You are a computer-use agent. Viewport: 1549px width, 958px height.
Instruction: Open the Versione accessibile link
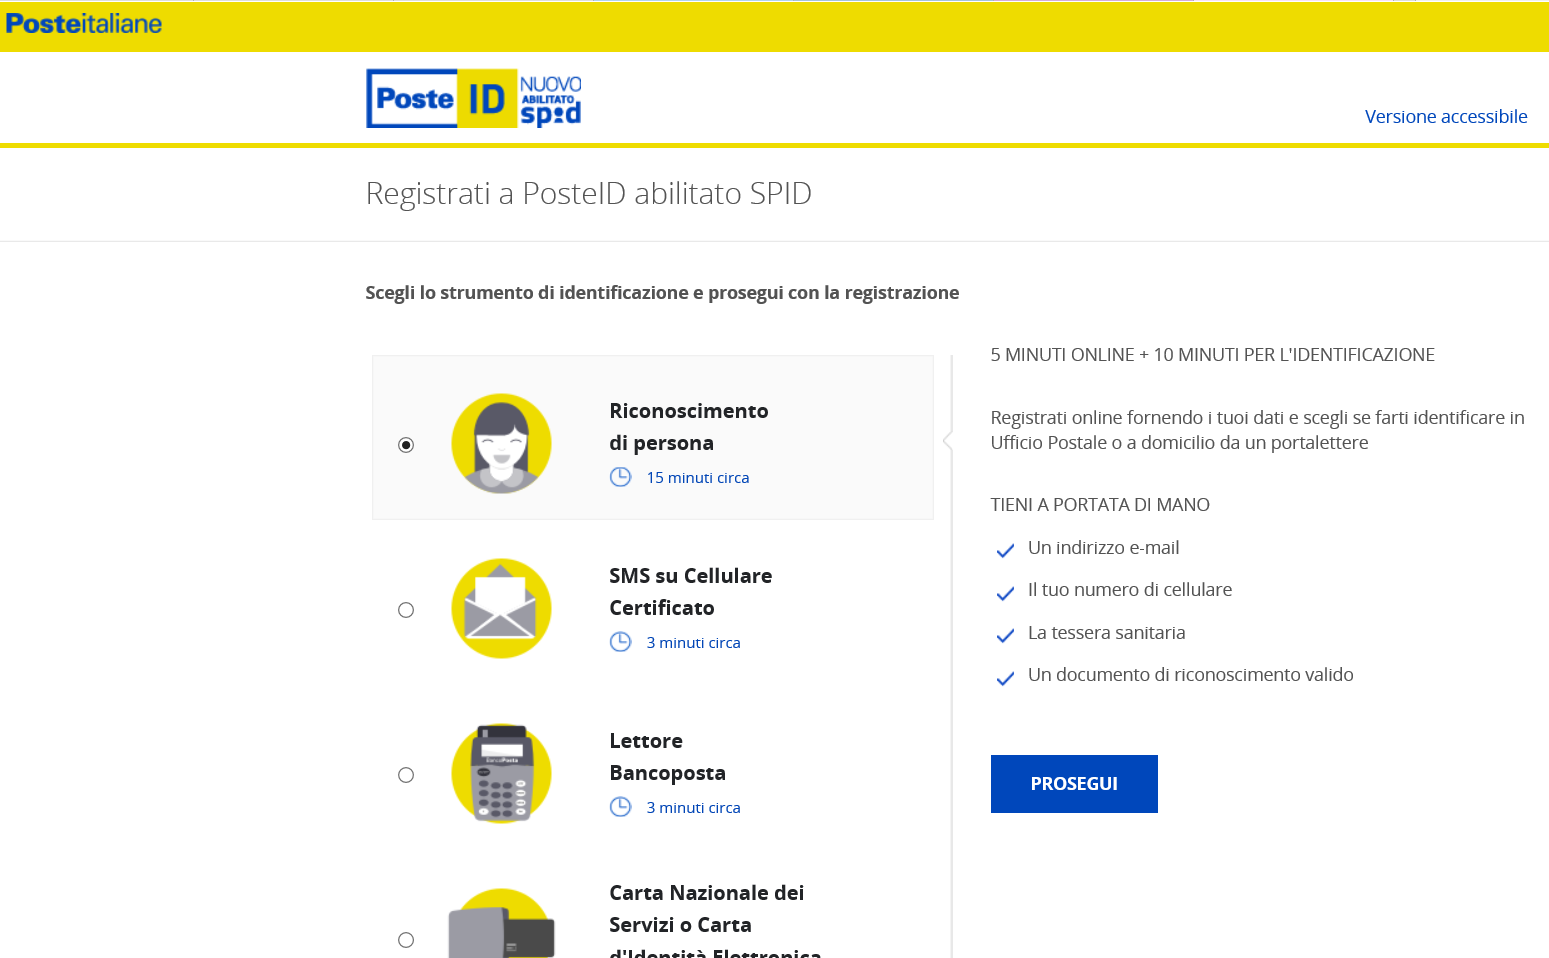tap(1445, 117)
